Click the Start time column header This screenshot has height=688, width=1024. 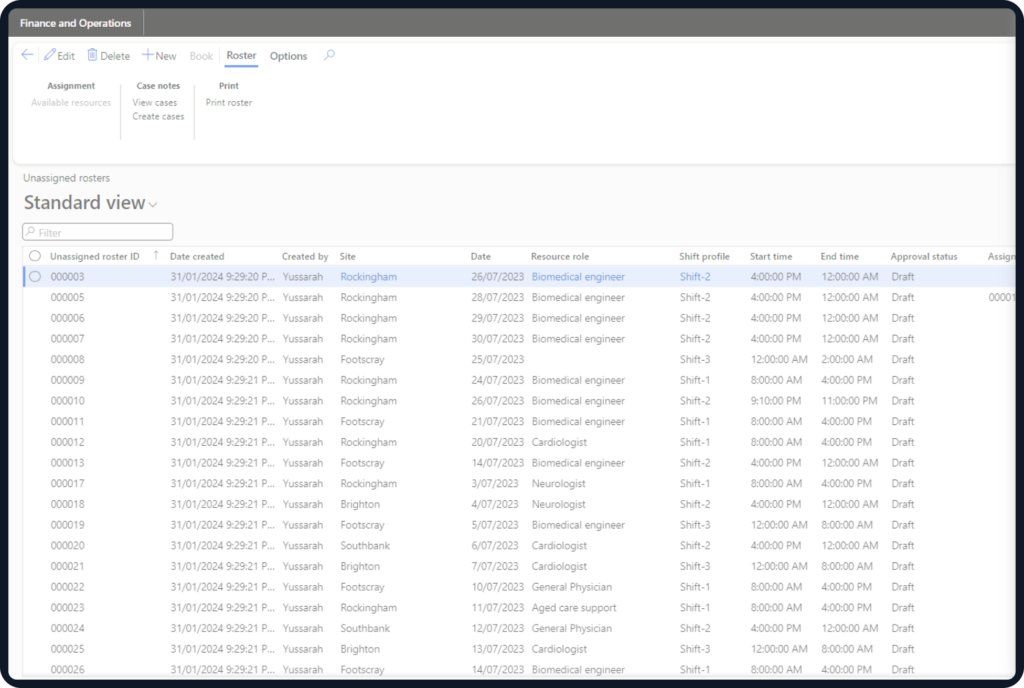(x=771, y=257)
